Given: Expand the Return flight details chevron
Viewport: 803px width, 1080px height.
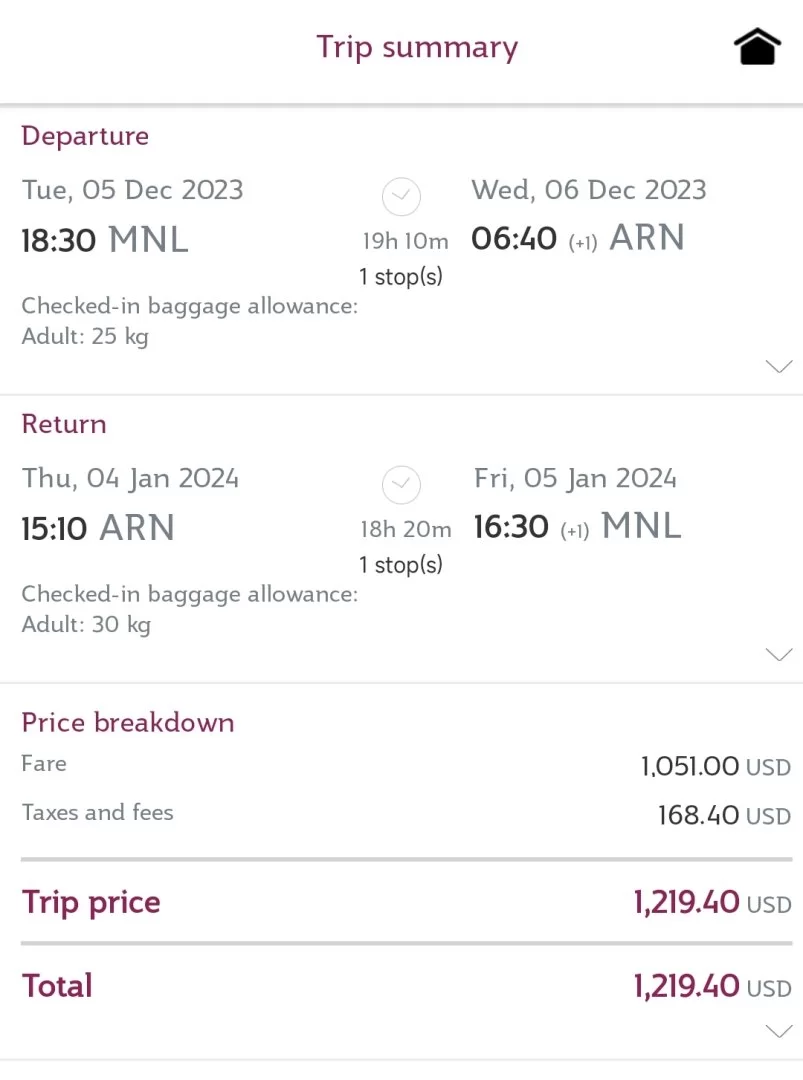Looking at the screenshot, I should (778, 655).
